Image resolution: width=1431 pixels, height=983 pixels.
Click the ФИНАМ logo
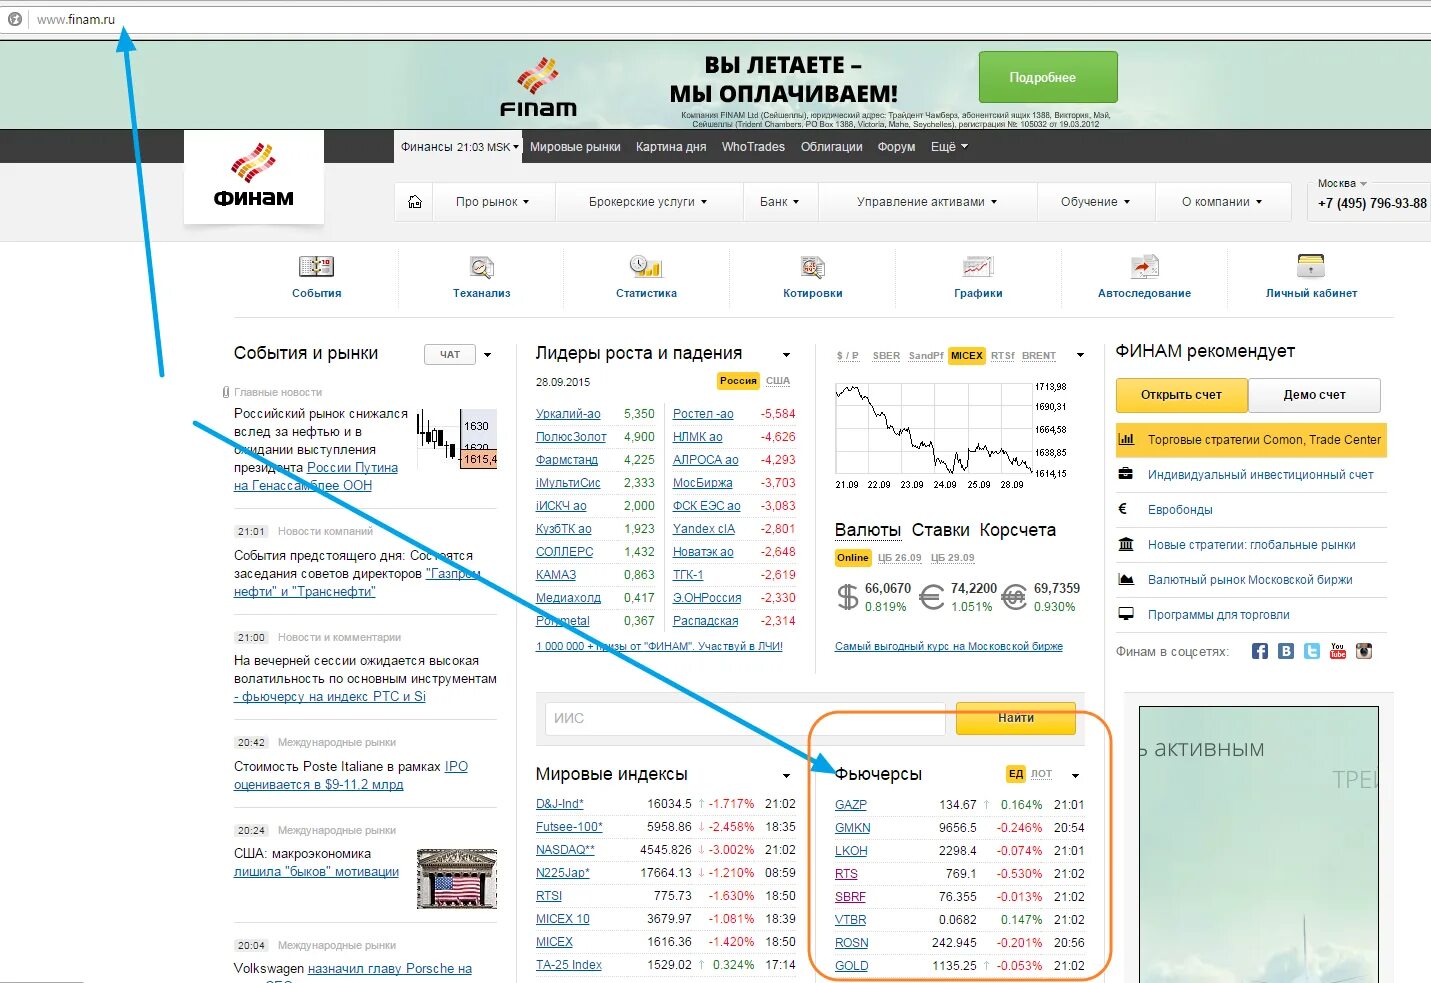254,176
